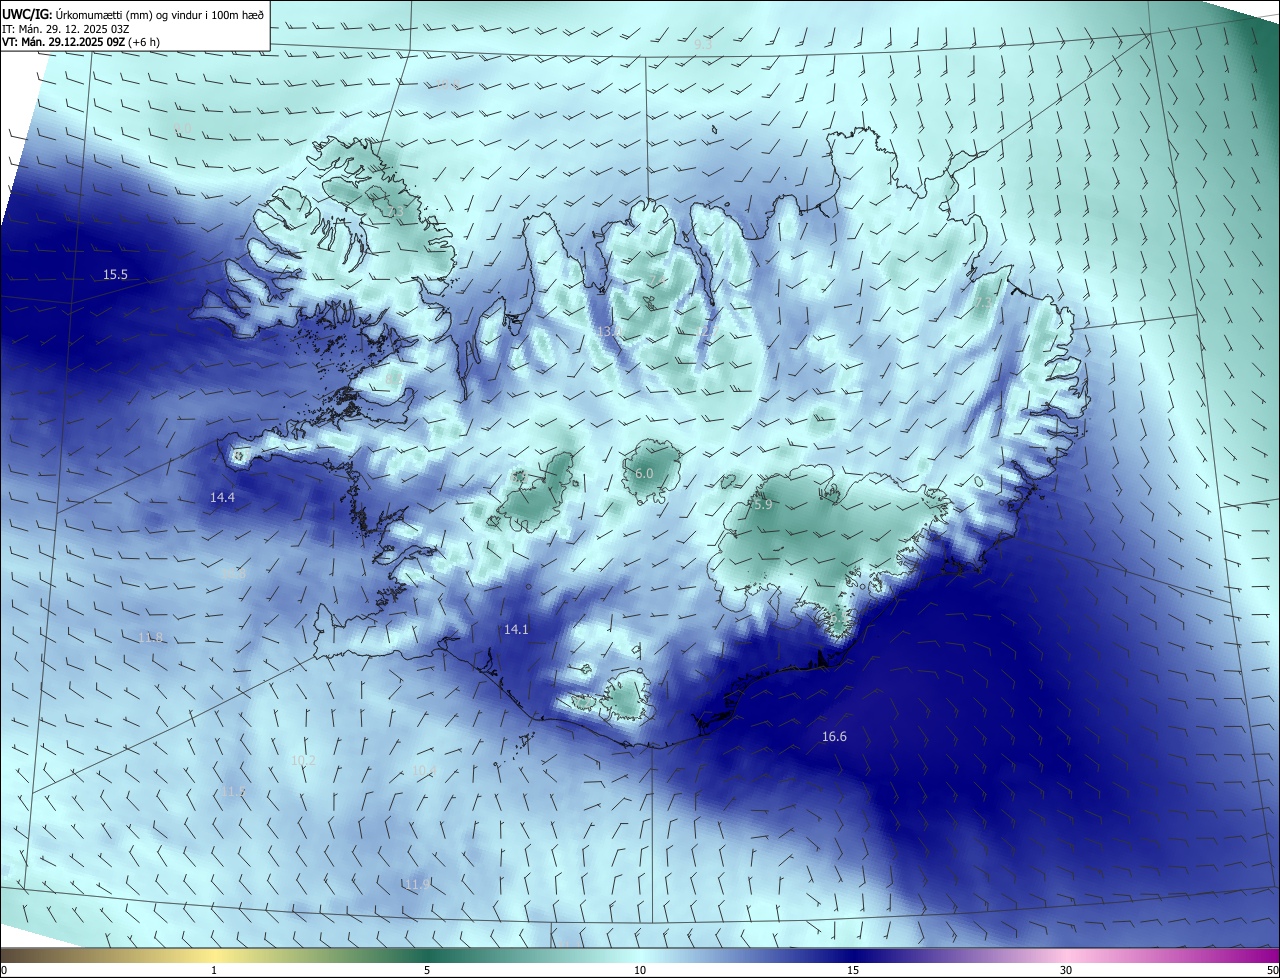Viewport: 1280px width, 978px height.
Task: Click the 14.1 value label on the map
Action: point(516,629)
